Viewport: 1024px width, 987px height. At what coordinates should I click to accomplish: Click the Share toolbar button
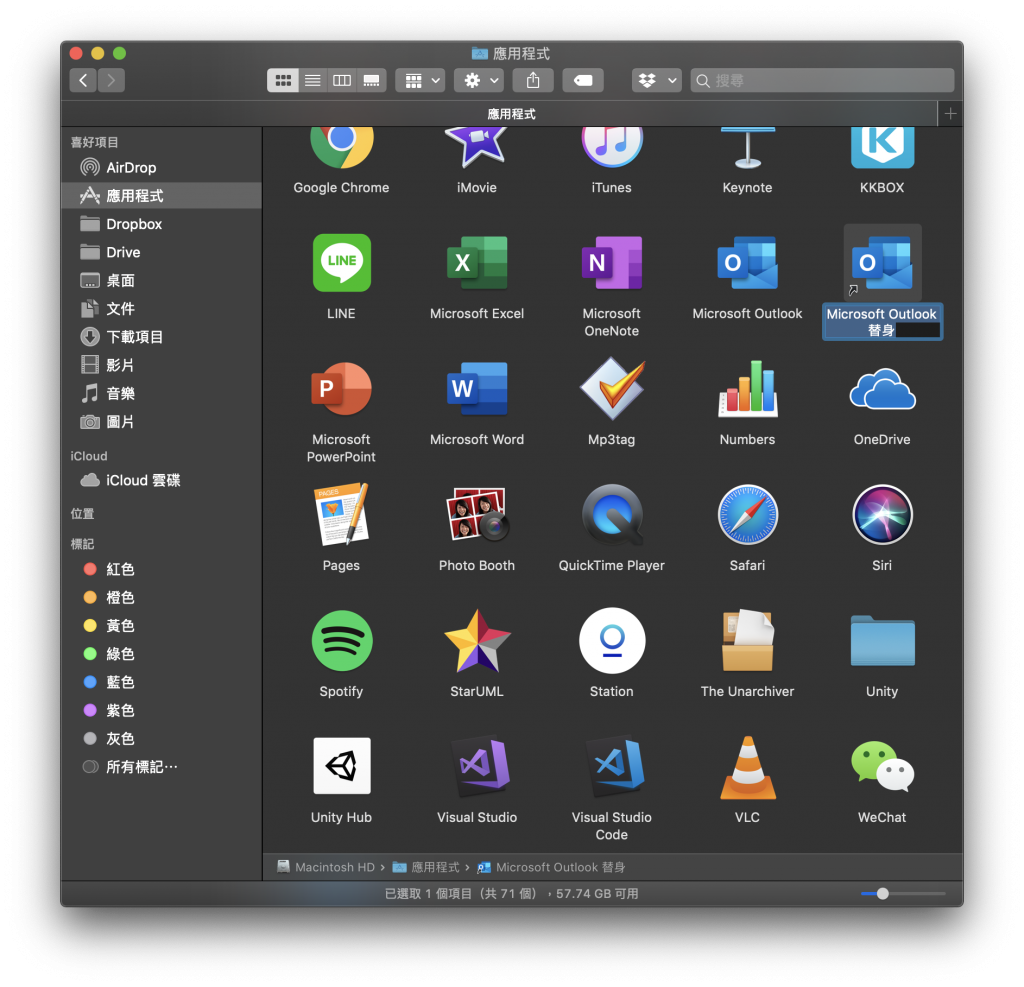click(533, 80)
